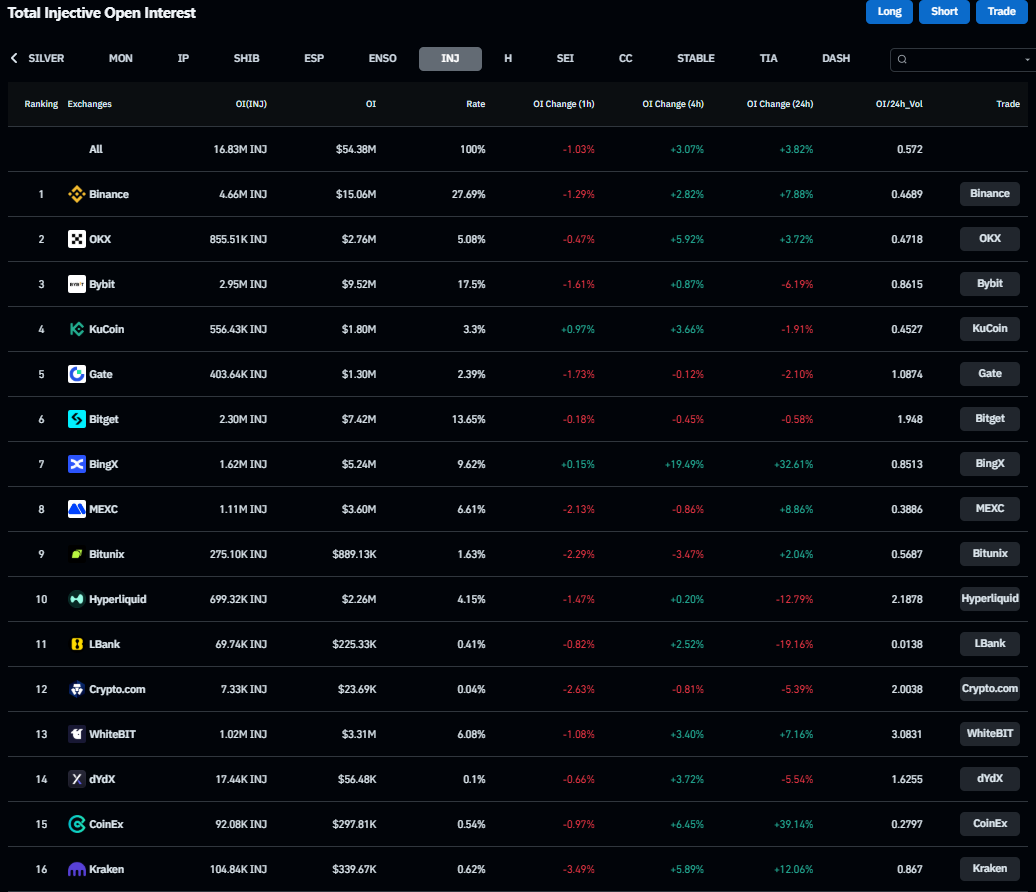Click the Crypto.com exchange logo icon
Screen dimensions: 1036x892
coord(77,689)
